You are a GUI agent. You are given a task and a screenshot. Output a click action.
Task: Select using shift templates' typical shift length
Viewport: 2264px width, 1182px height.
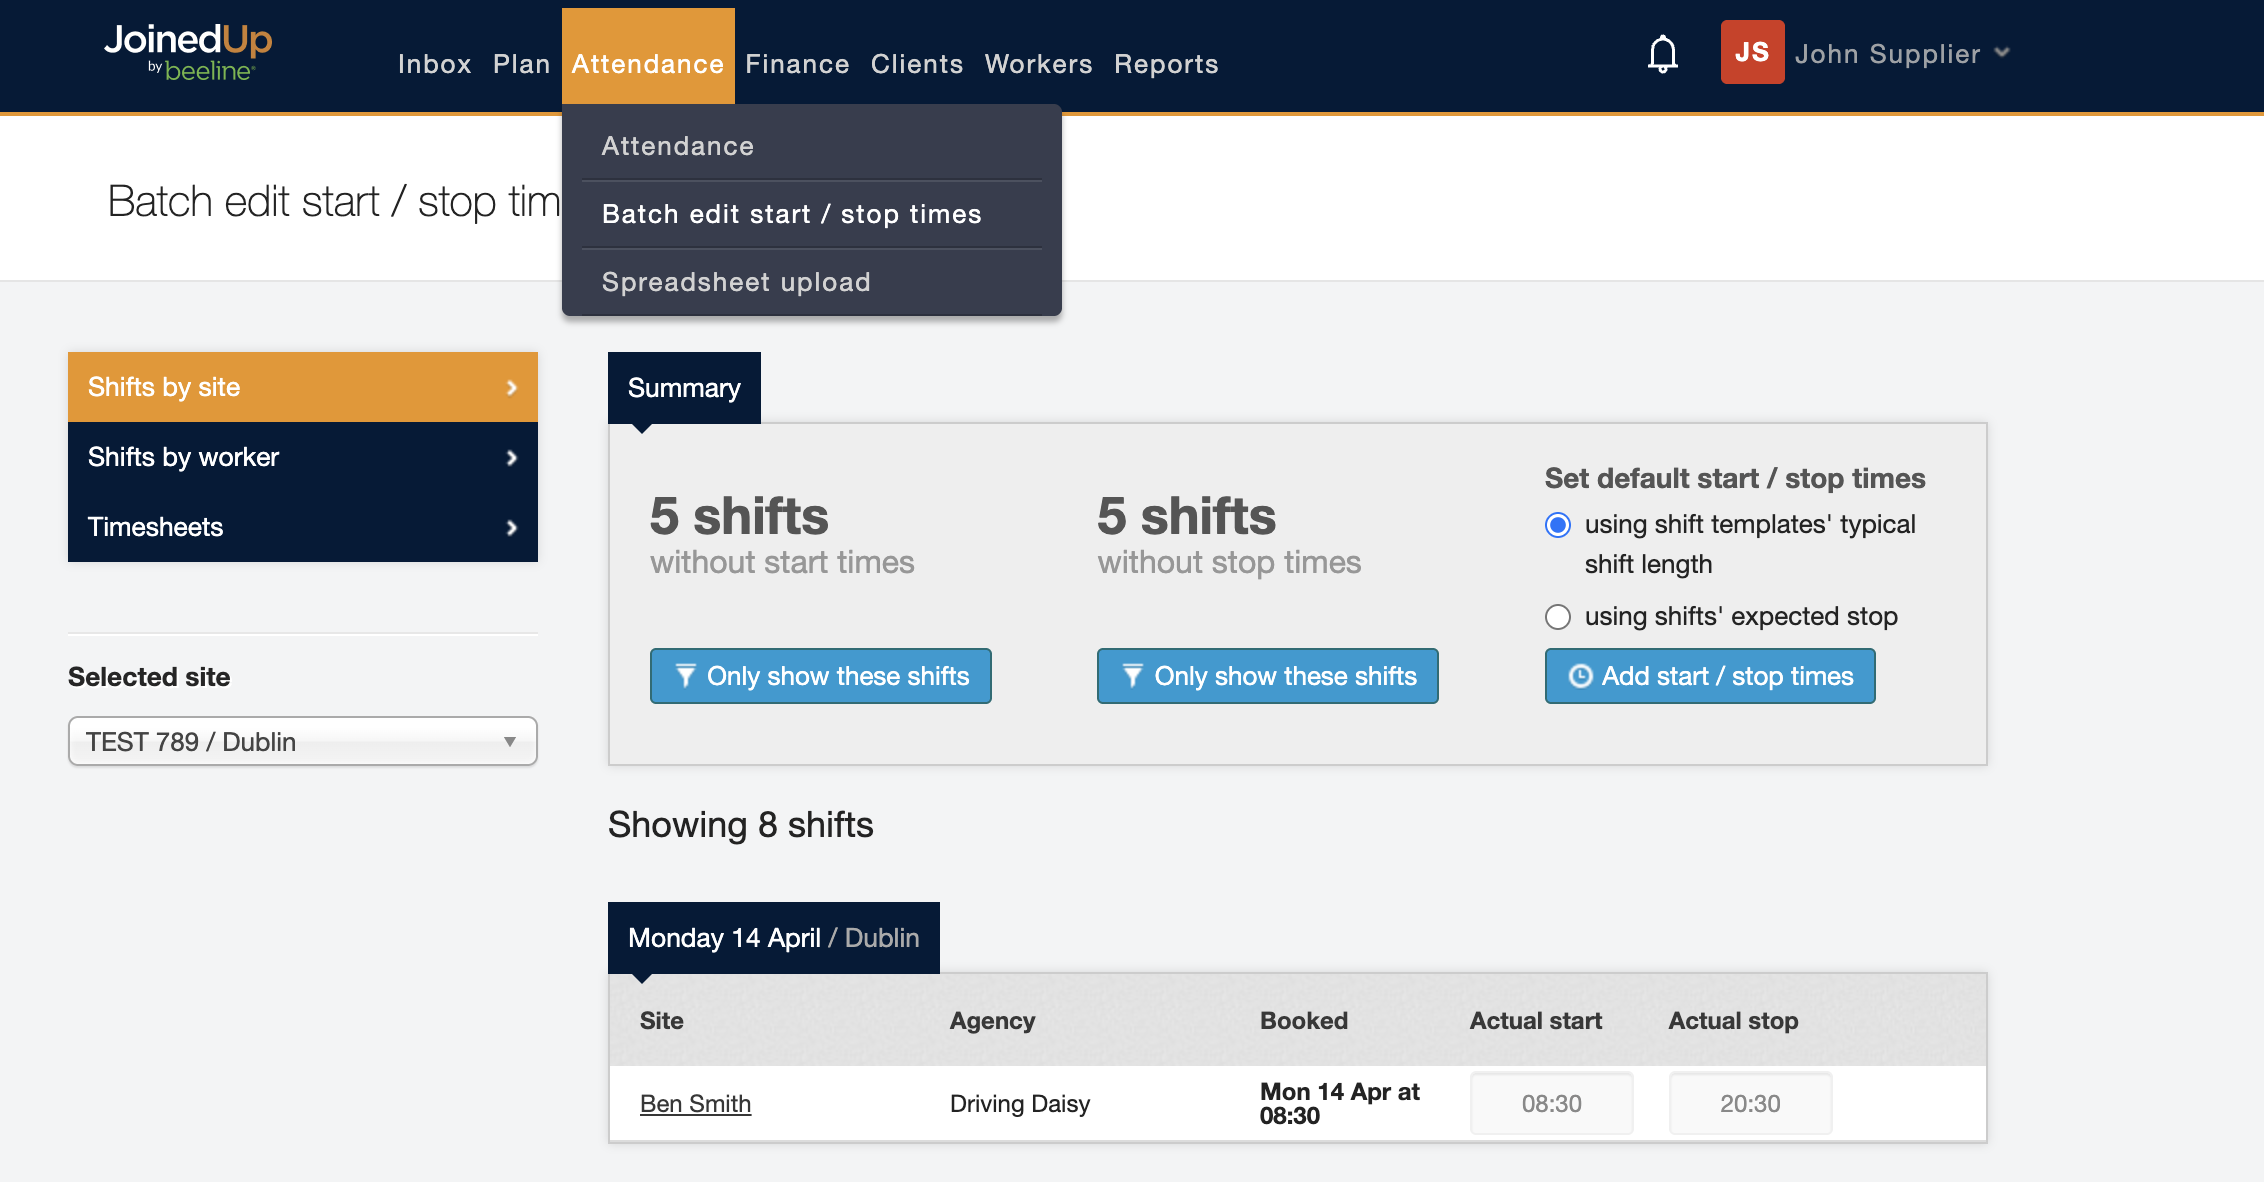coord(1558,525)
